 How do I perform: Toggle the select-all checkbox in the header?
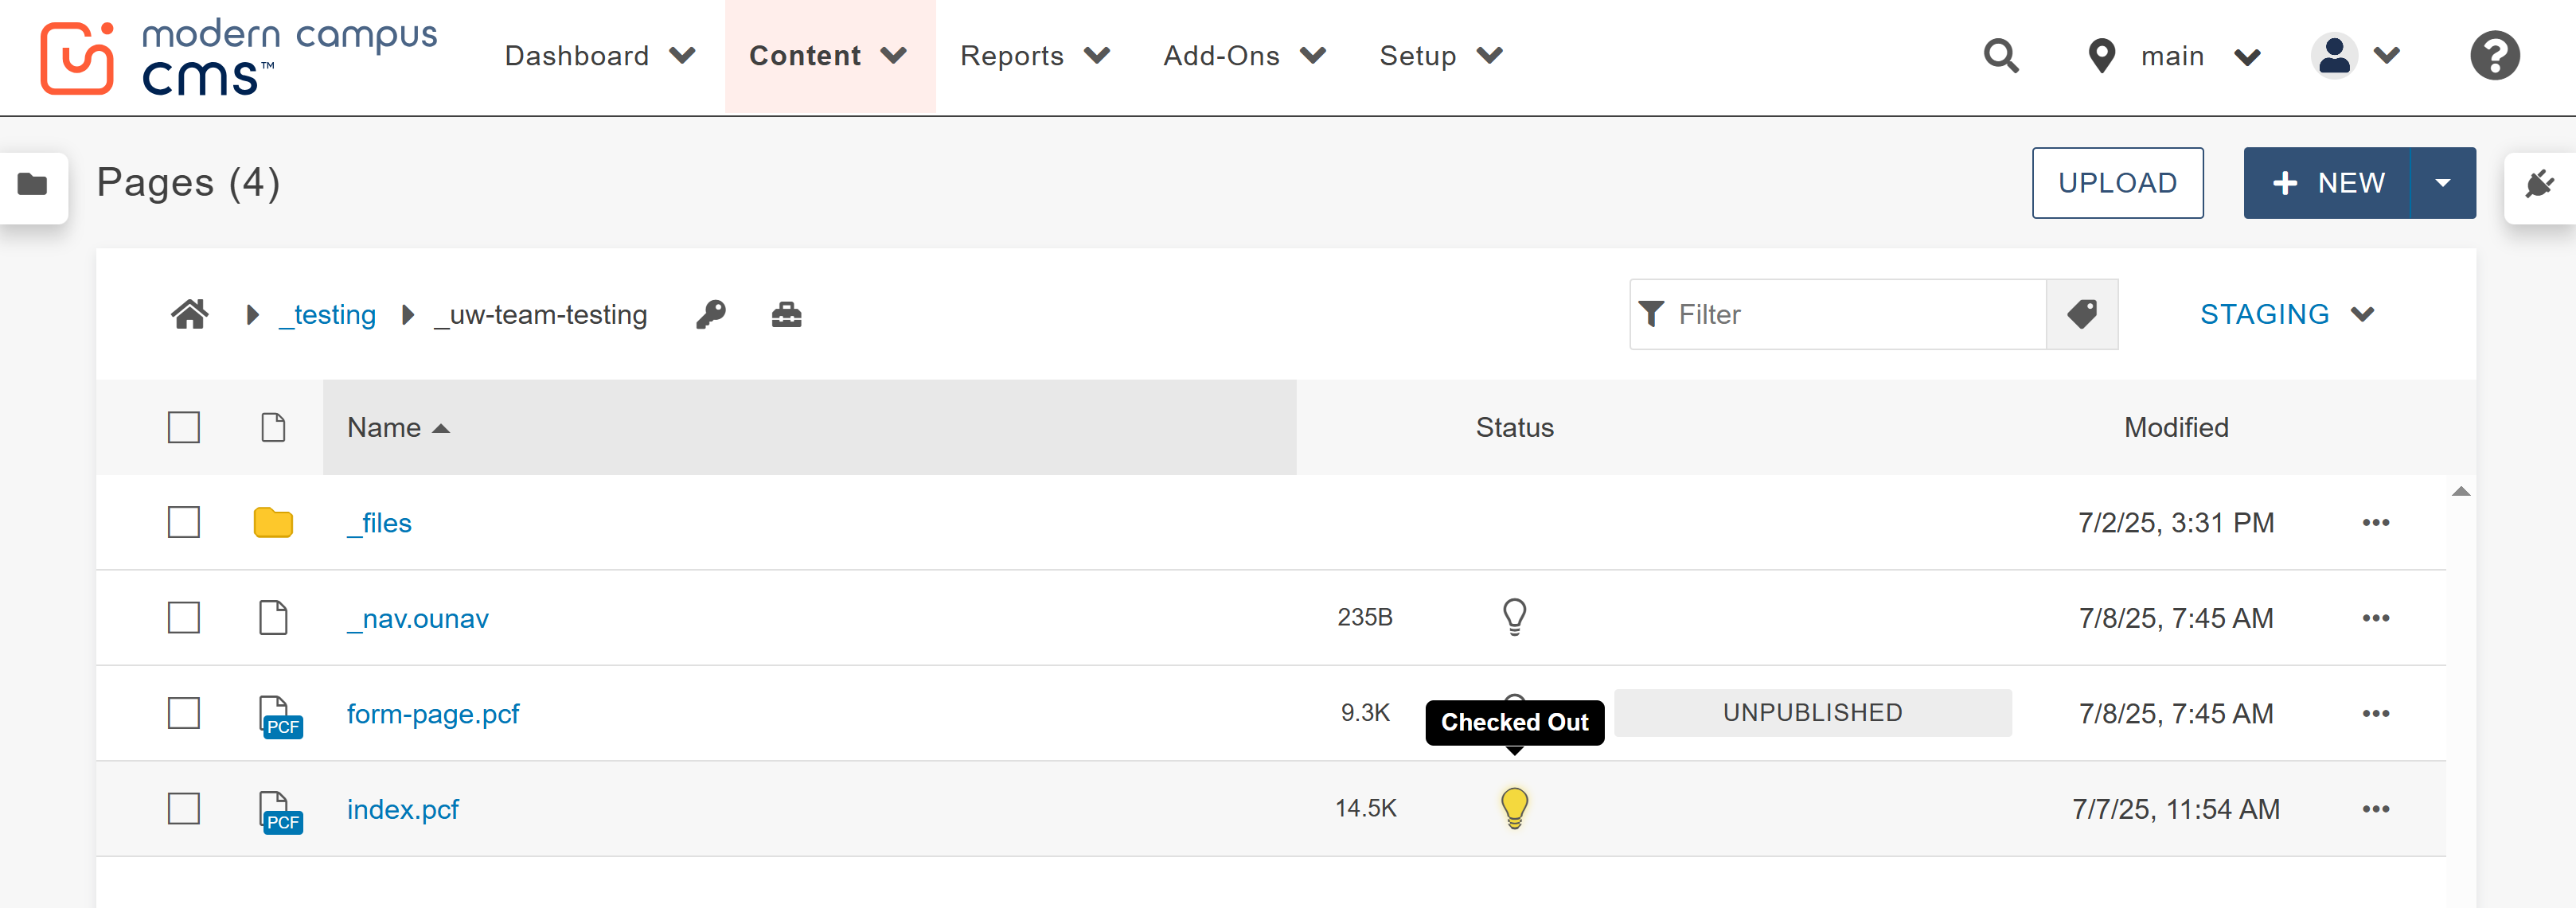pos(183,427)
